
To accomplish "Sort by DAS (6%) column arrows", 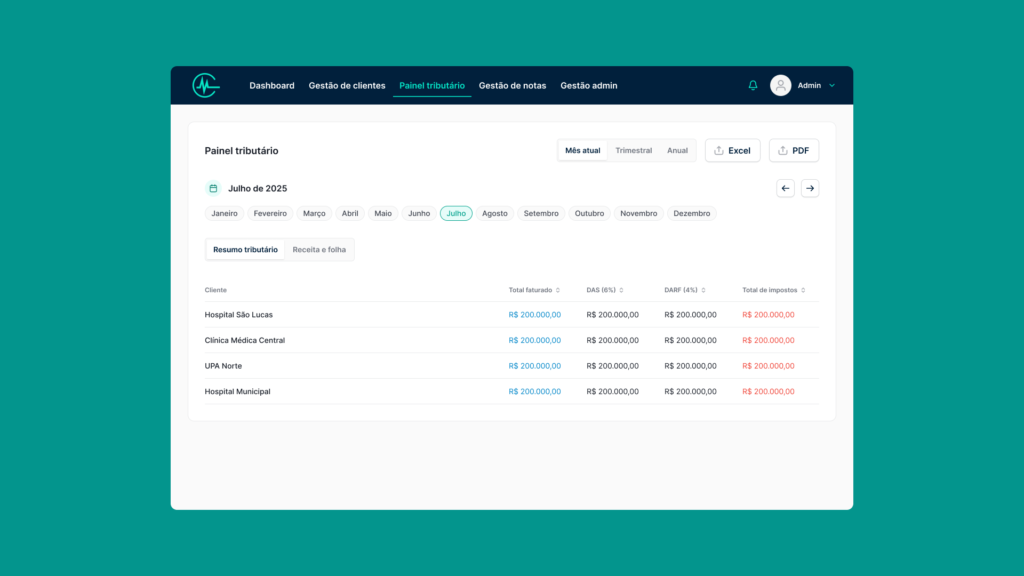I will (621, 290).
